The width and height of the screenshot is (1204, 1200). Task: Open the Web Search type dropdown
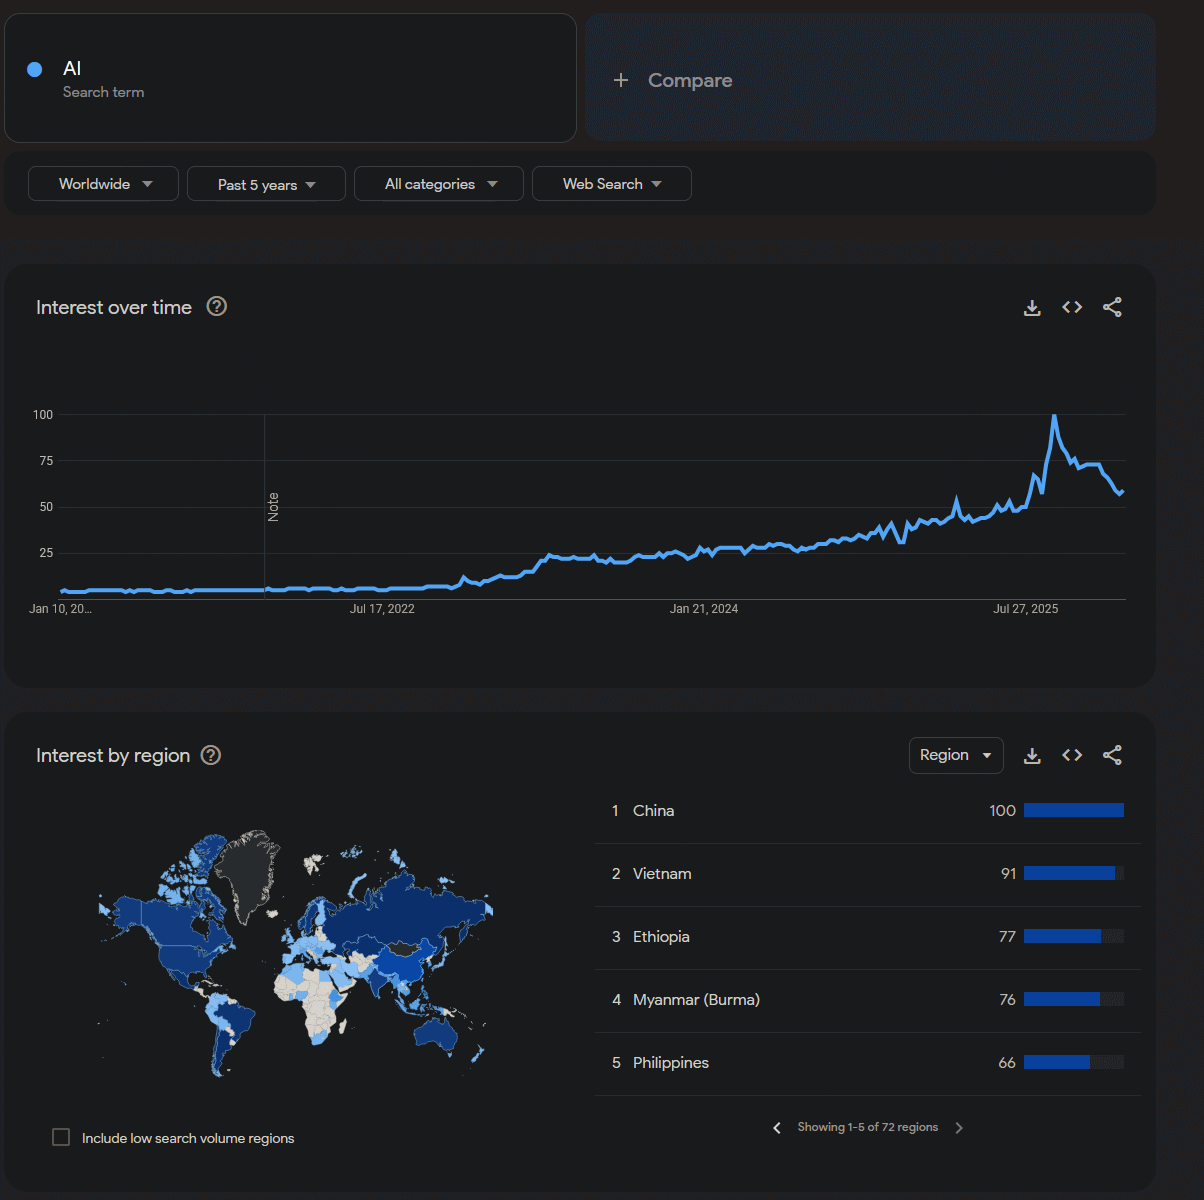pos(612,184)
